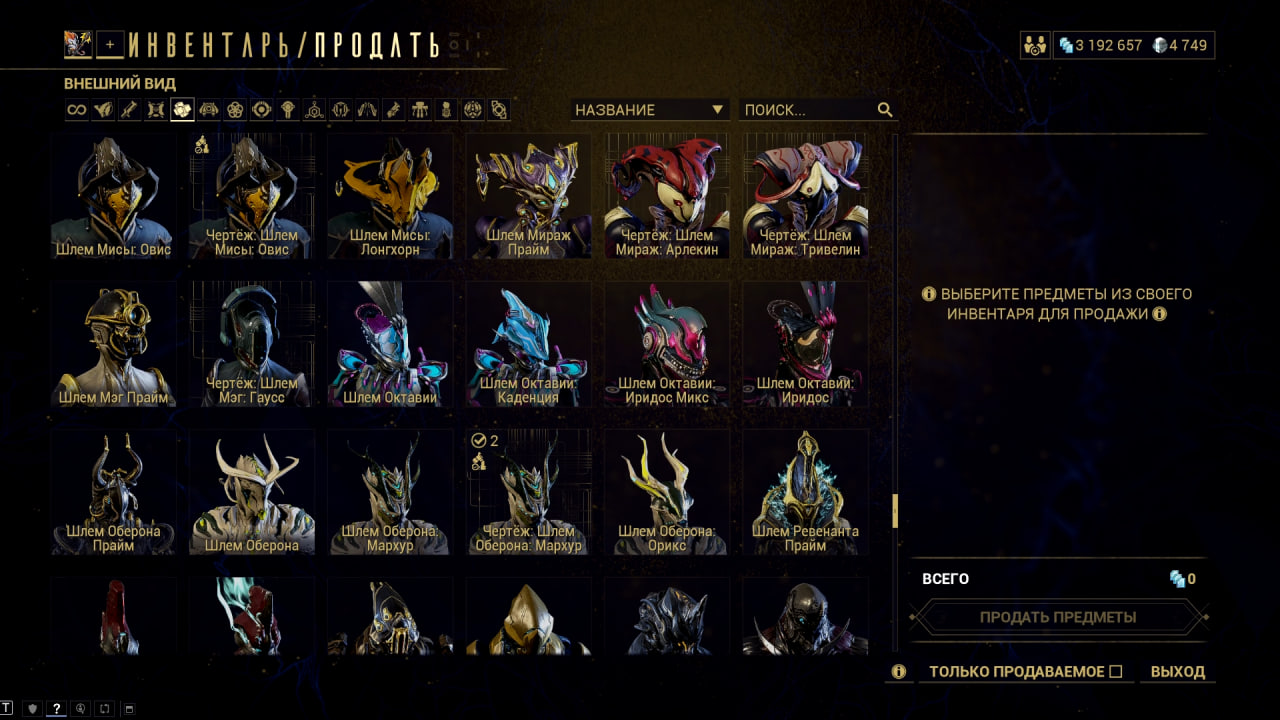Choose the chain-links category icon at row end
Image resolution: width=1280 pixels, height=720 pixels.
pos(499,110)
